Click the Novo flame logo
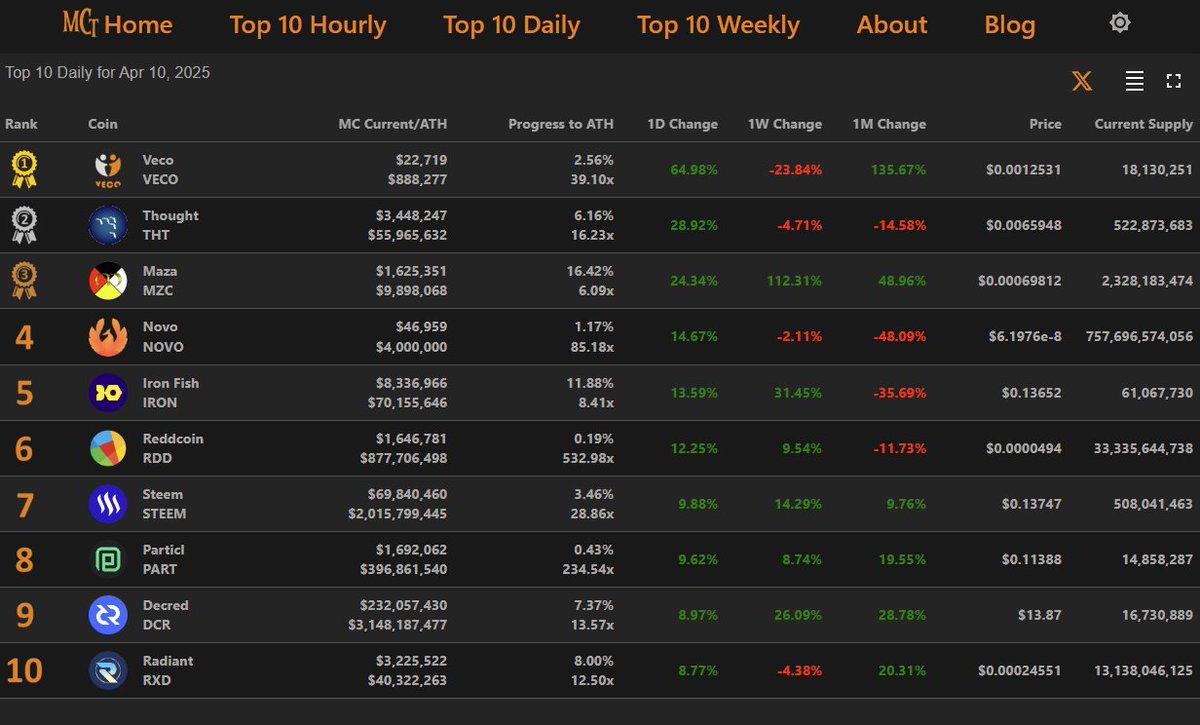The width and height of the screenshot is (1200, 725). [107, 337]
